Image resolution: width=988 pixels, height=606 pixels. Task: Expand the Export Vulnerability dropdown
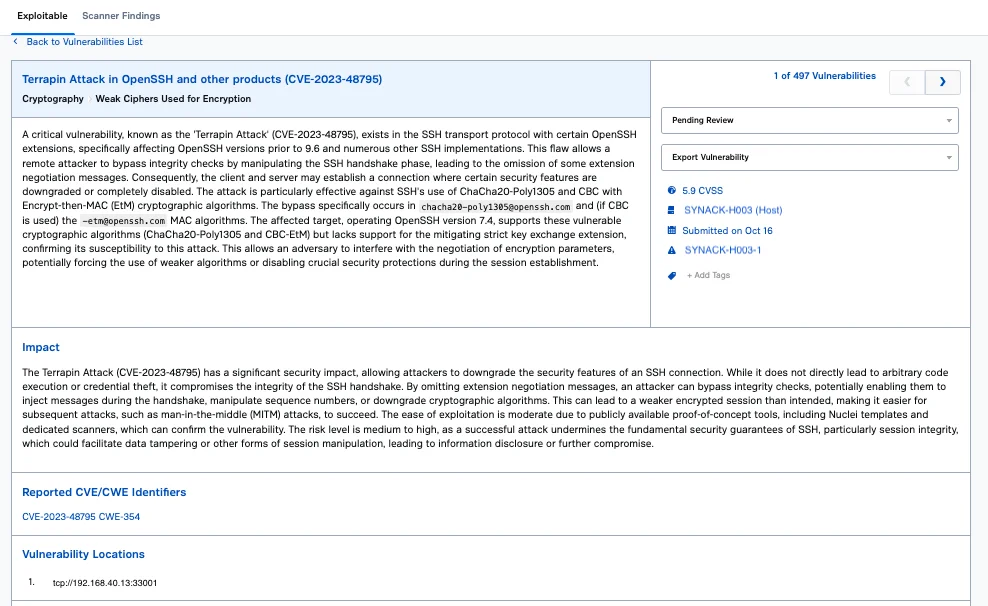coord(809,157)
